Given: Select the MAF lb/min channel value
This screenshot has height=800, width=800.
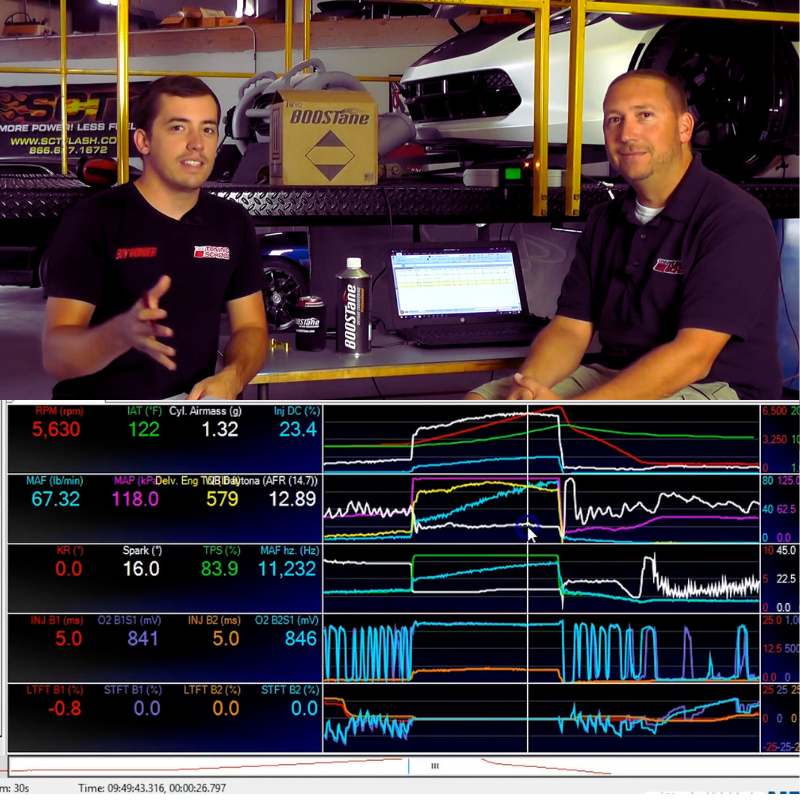Looking at the screenshot, I should tap(55, 499).
